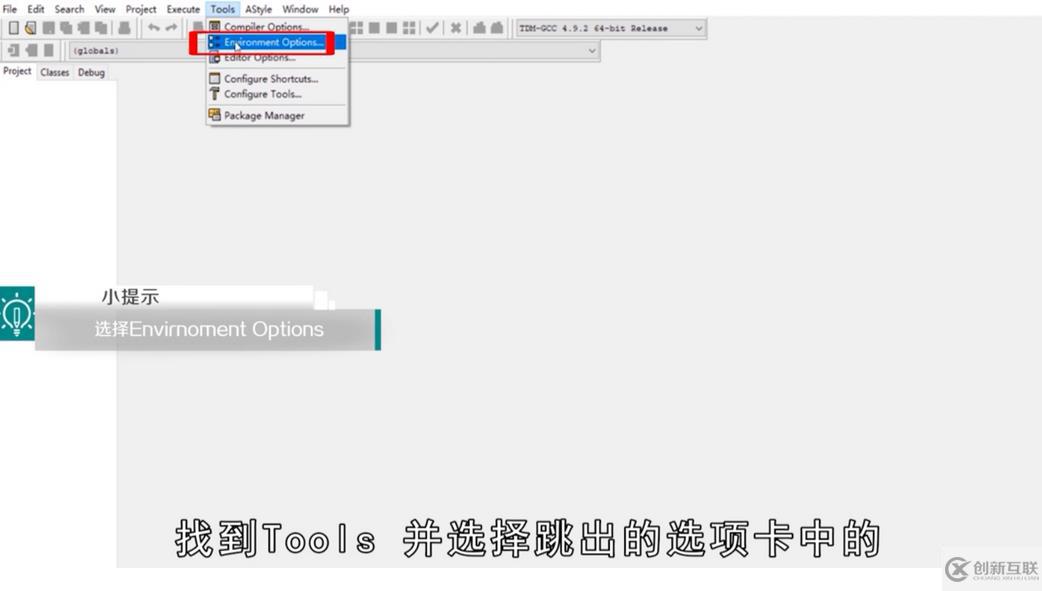The image size is (1042, 591).
Task: Redo the last undone edit
Action: coord(170,27)
